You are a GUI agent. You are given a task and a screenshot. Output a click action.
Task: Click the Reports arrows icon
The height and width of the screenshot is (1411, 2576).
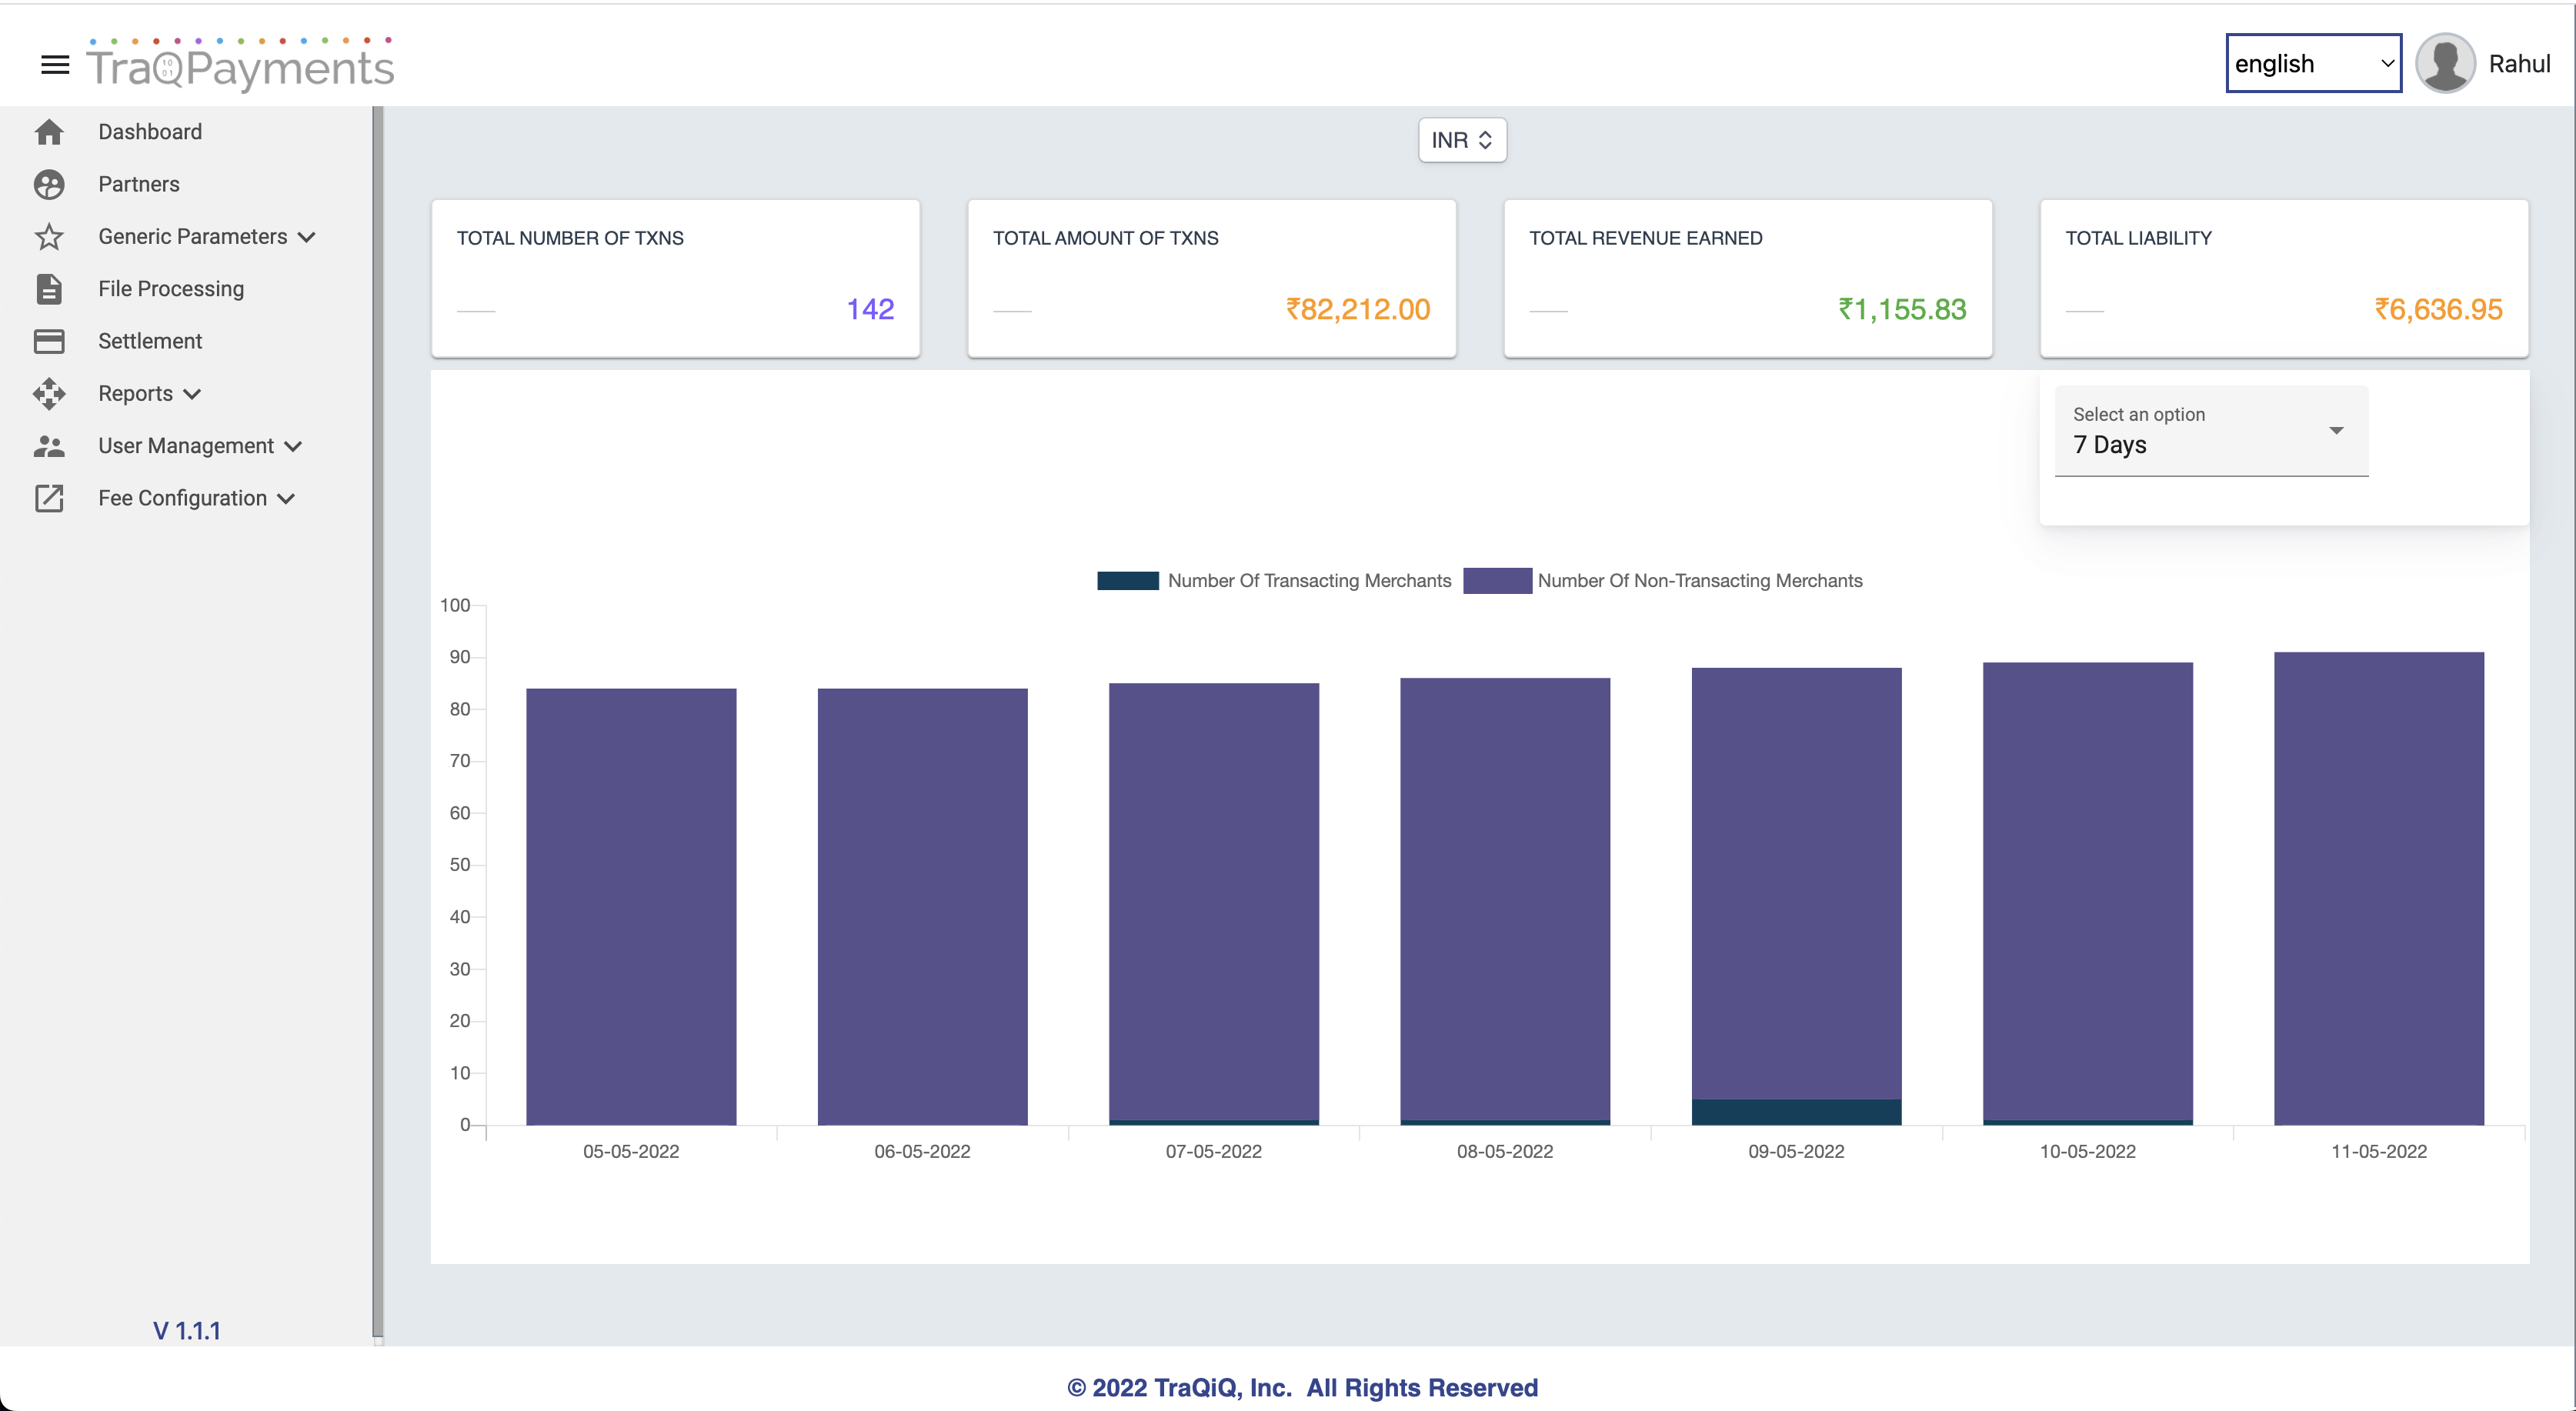tap(49, 394)
